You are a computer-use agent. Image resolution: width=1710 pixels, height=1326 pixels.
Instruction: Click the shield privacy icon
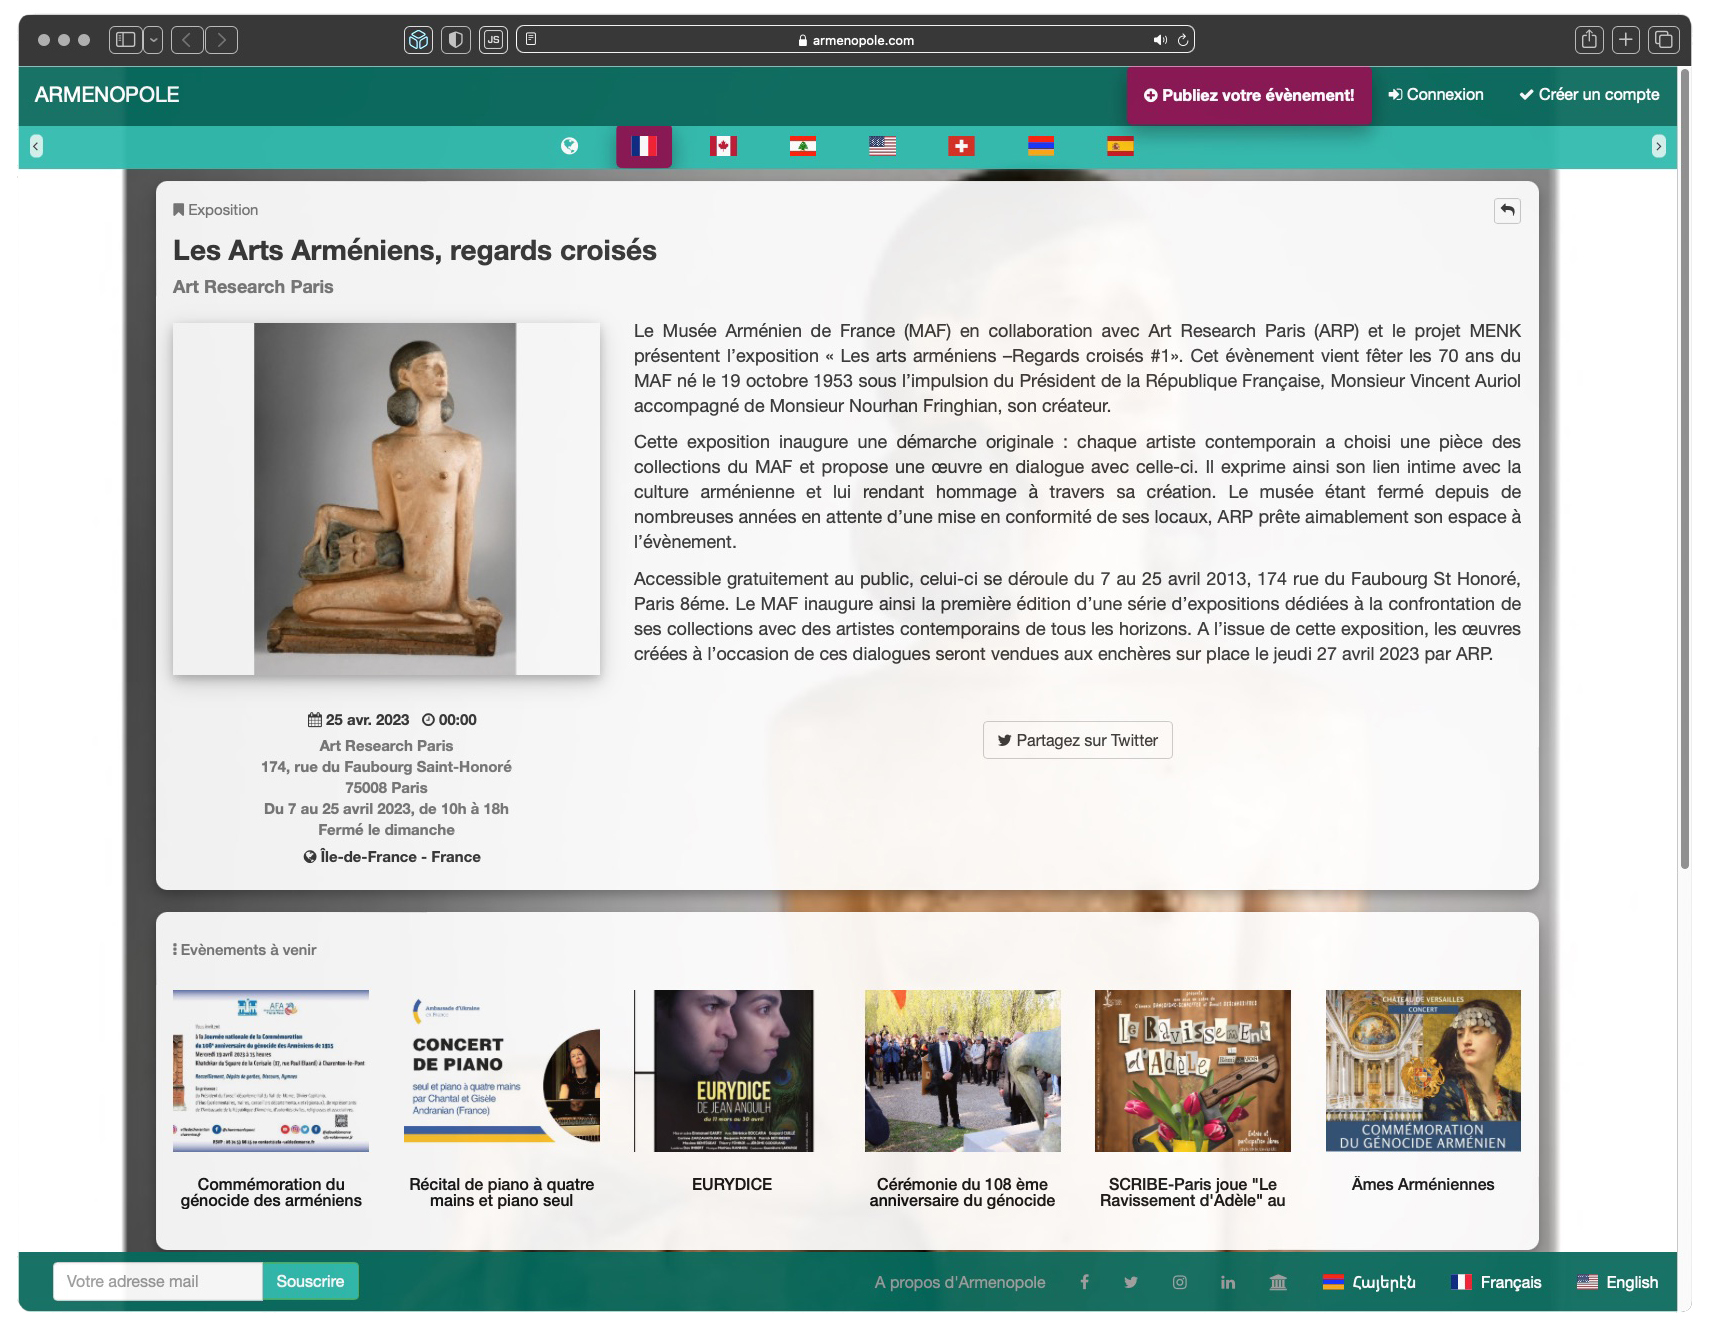(x=456, y=40)
